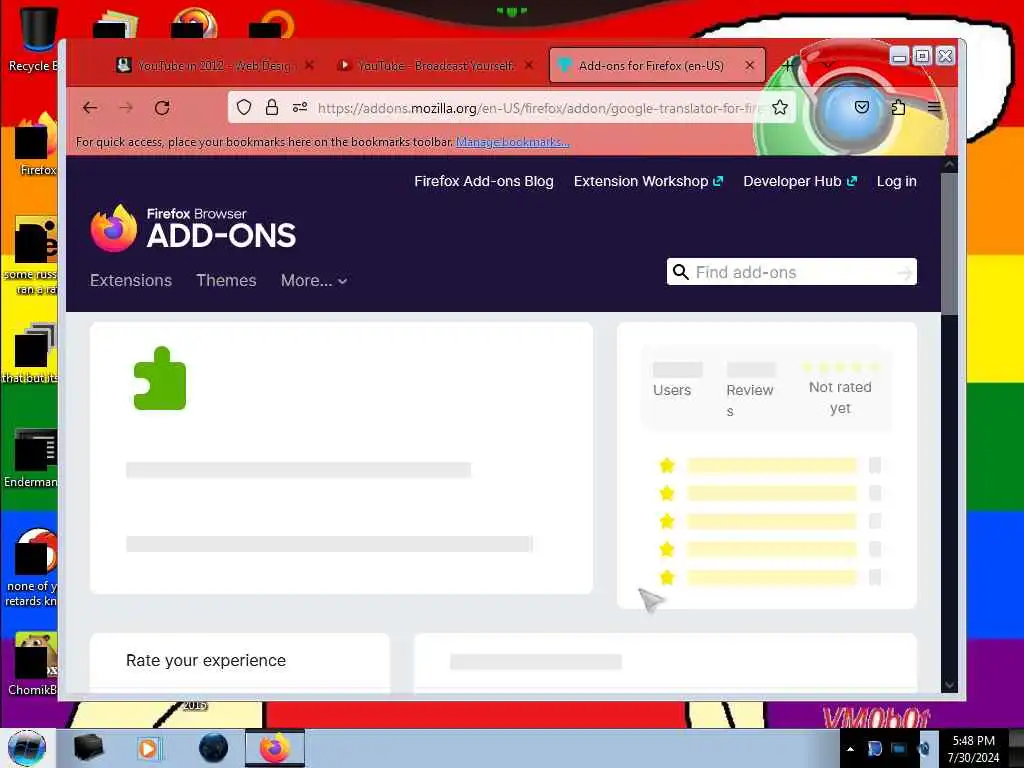Image resolution: width=1024 pixels, height=768 pixels.
Task: Click the Manage bookmarks link
Action: 513,142
